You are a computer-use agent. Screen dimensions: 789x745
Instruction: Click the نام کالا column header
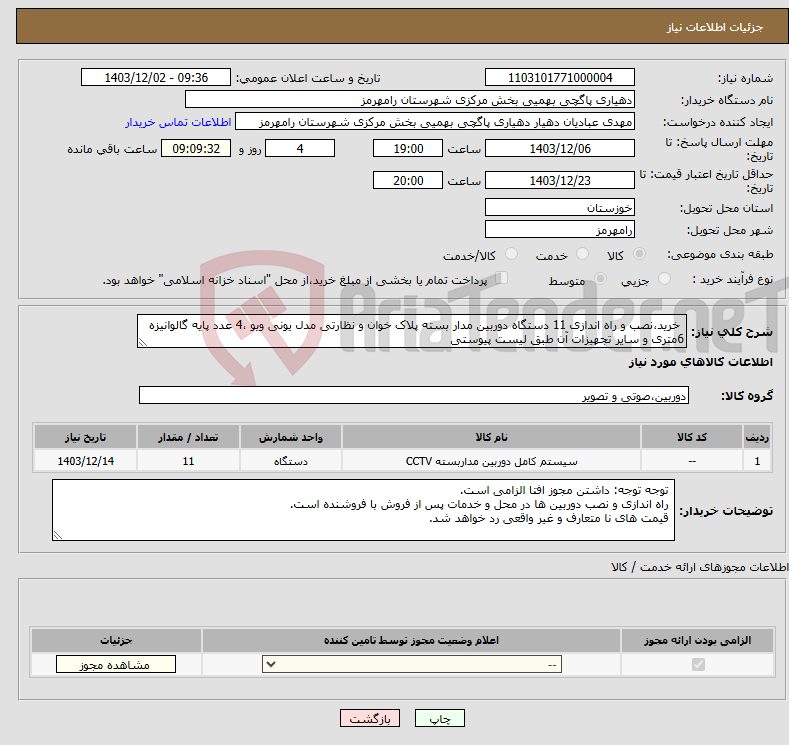coord(491,437)
